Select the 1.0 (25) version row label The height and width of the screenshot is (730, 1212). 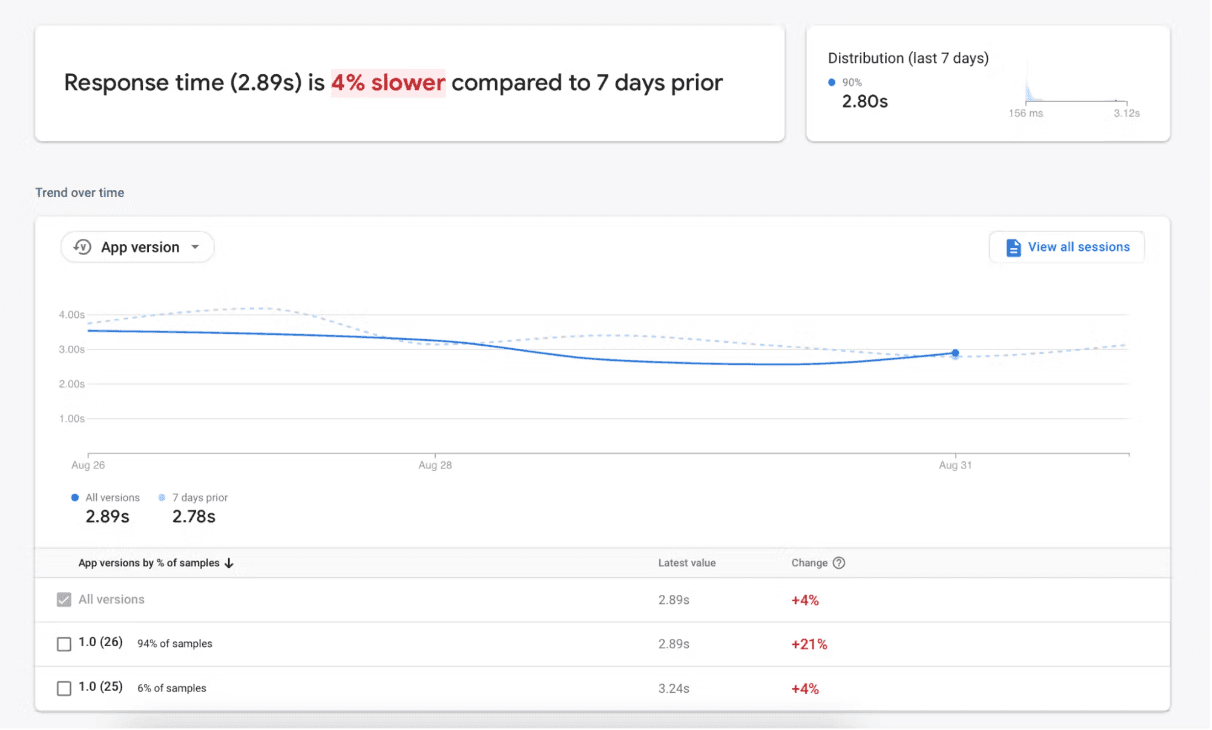tap(100, 687)
